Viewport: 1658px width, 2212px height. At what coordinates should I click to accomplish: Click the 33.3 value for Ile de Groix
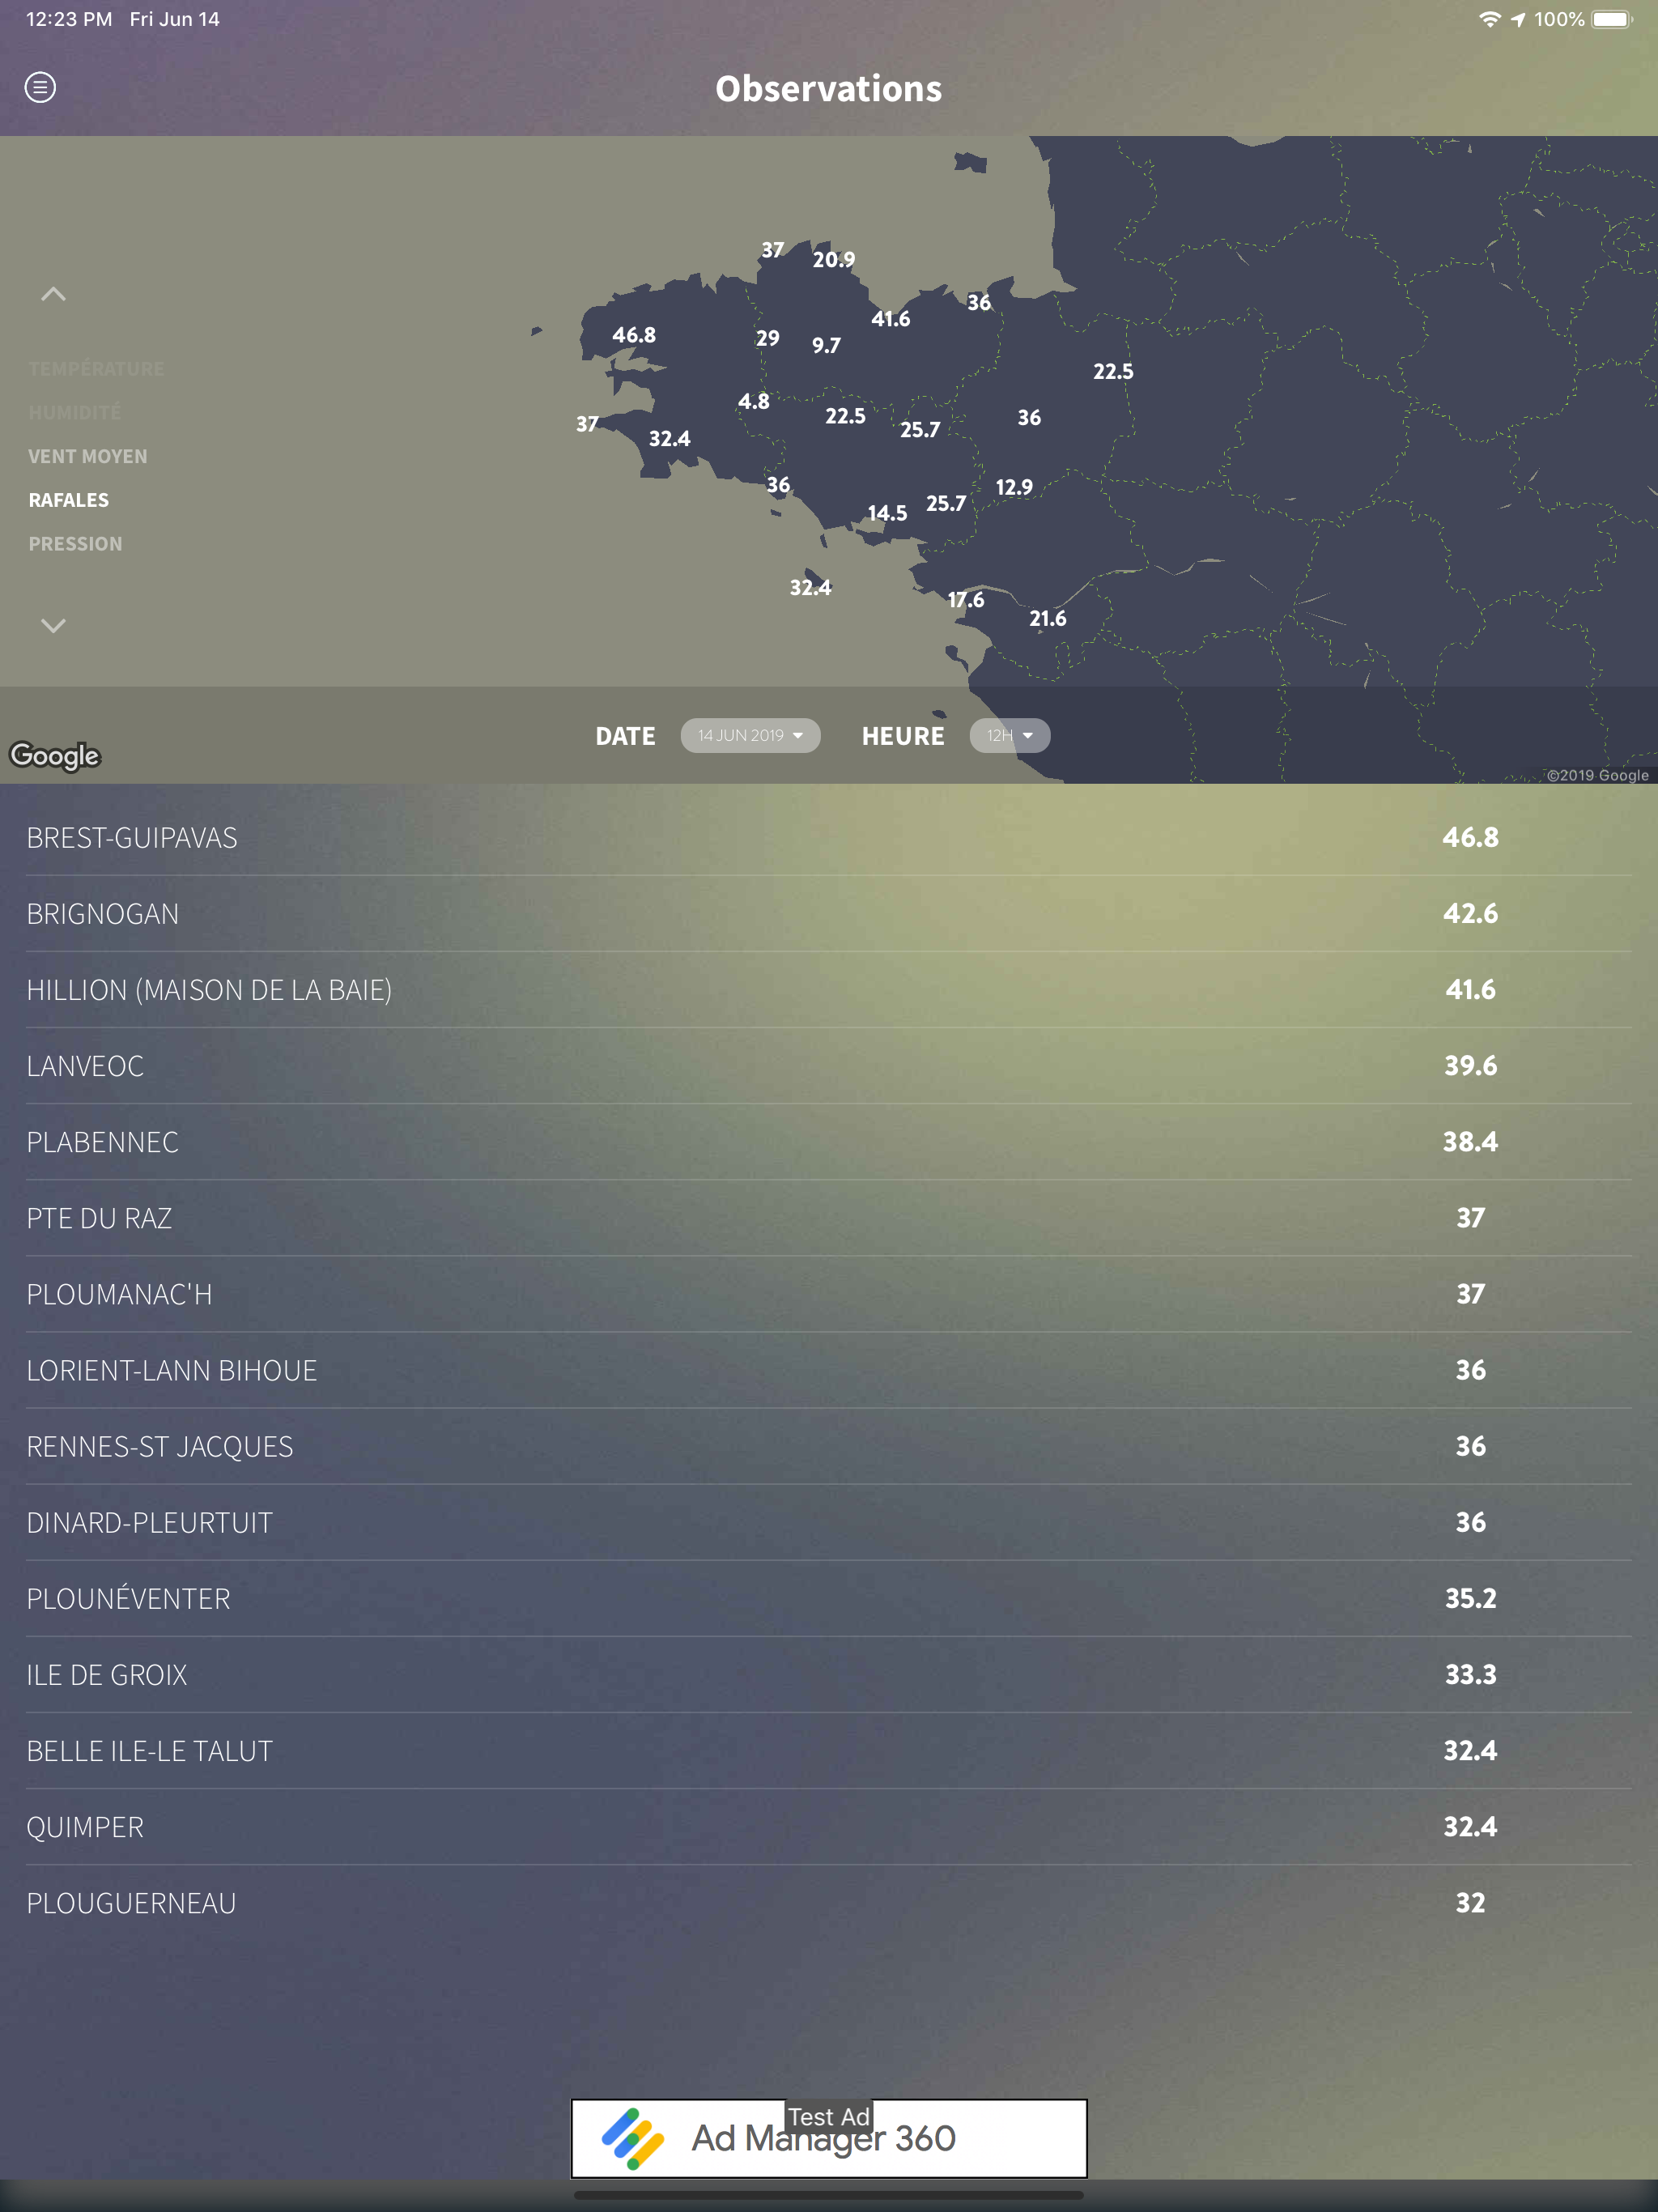[x=1470, y=1674]
